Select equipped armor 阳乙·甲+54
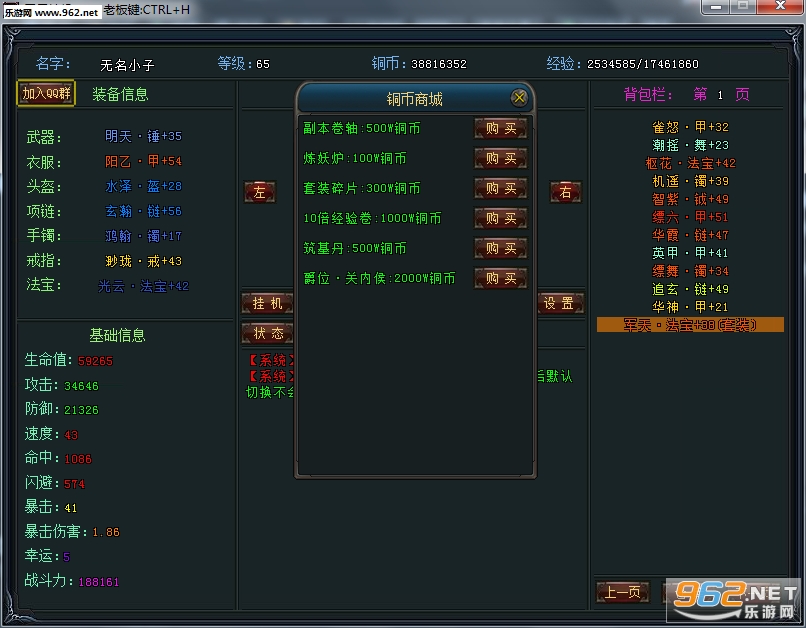Screen dimensions: 806x628 tap(143, 161)
